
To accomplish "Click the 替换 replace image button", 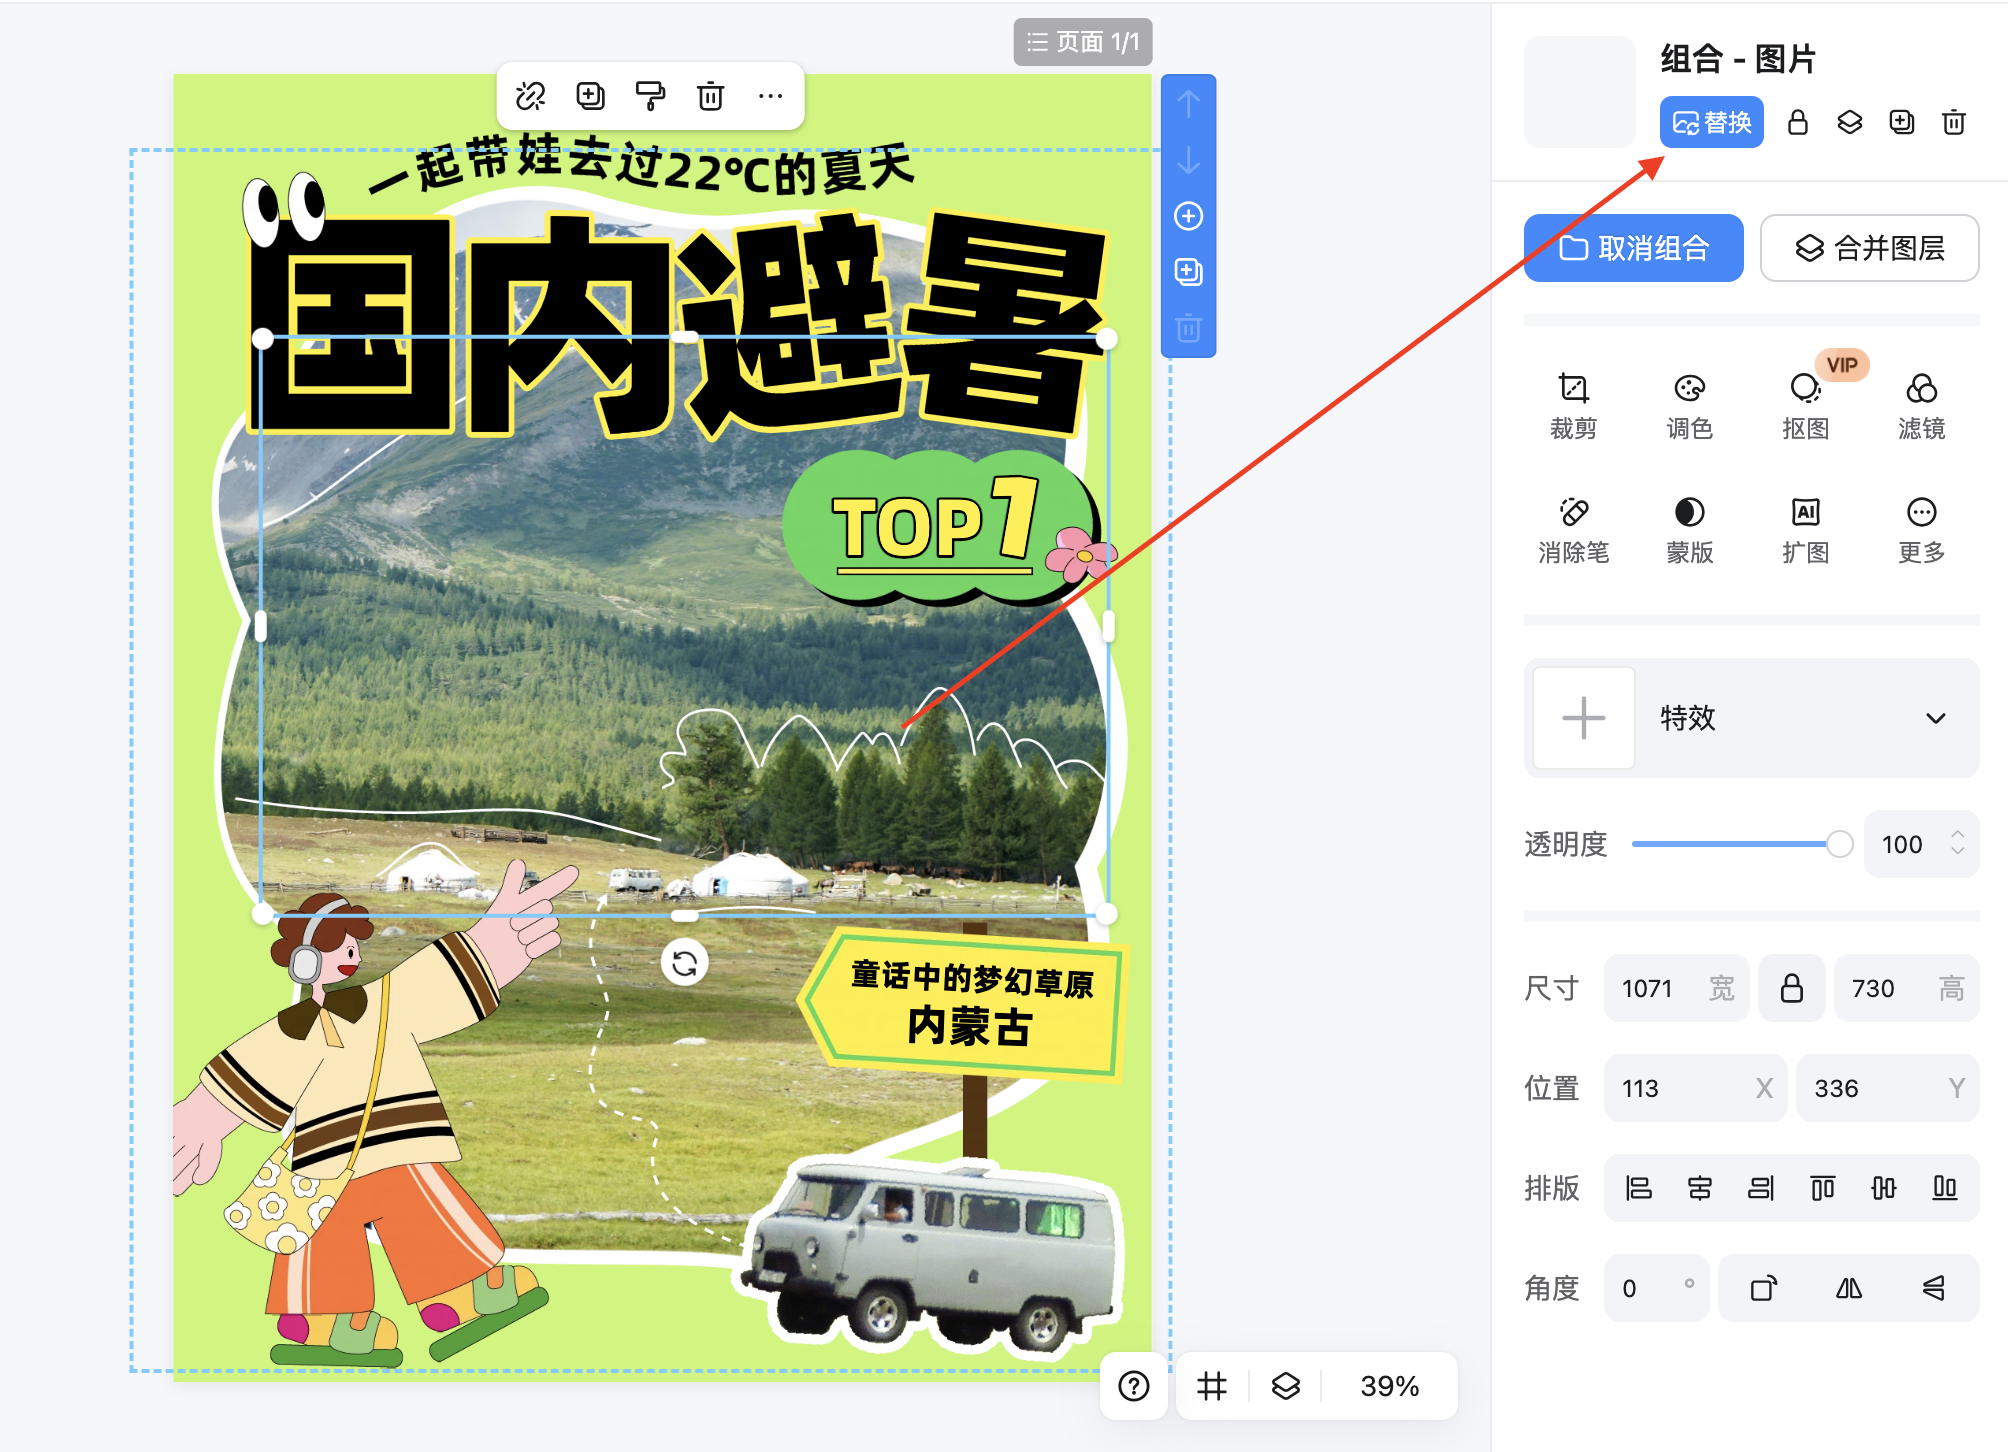I will [x=1711, y=122].
